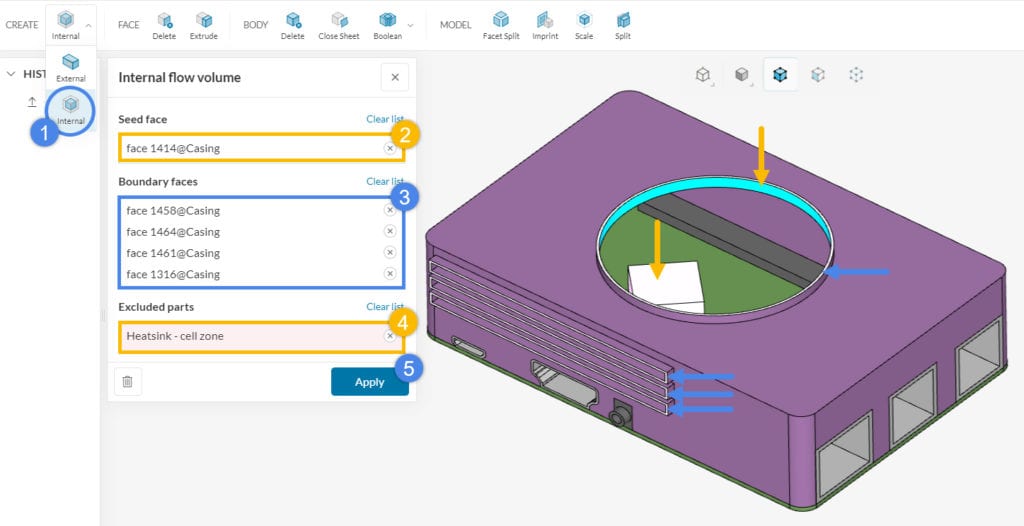Viewport: 1024px width, 526px height.
Task: Expand the Boolean dropdown arrow
Action: (411, 25)
